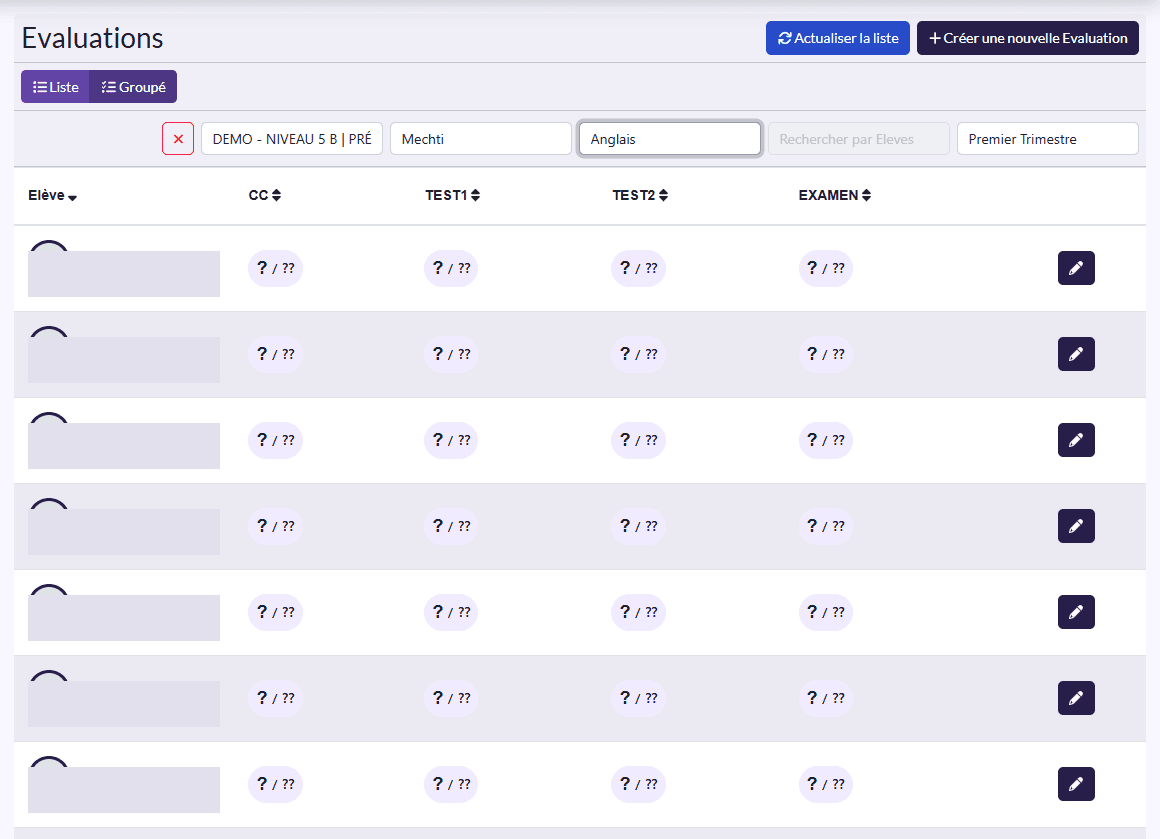Select the EXAMEN score badge in the sixth row
Viewport: 1160px width, 839px height.
coord(826,698)
